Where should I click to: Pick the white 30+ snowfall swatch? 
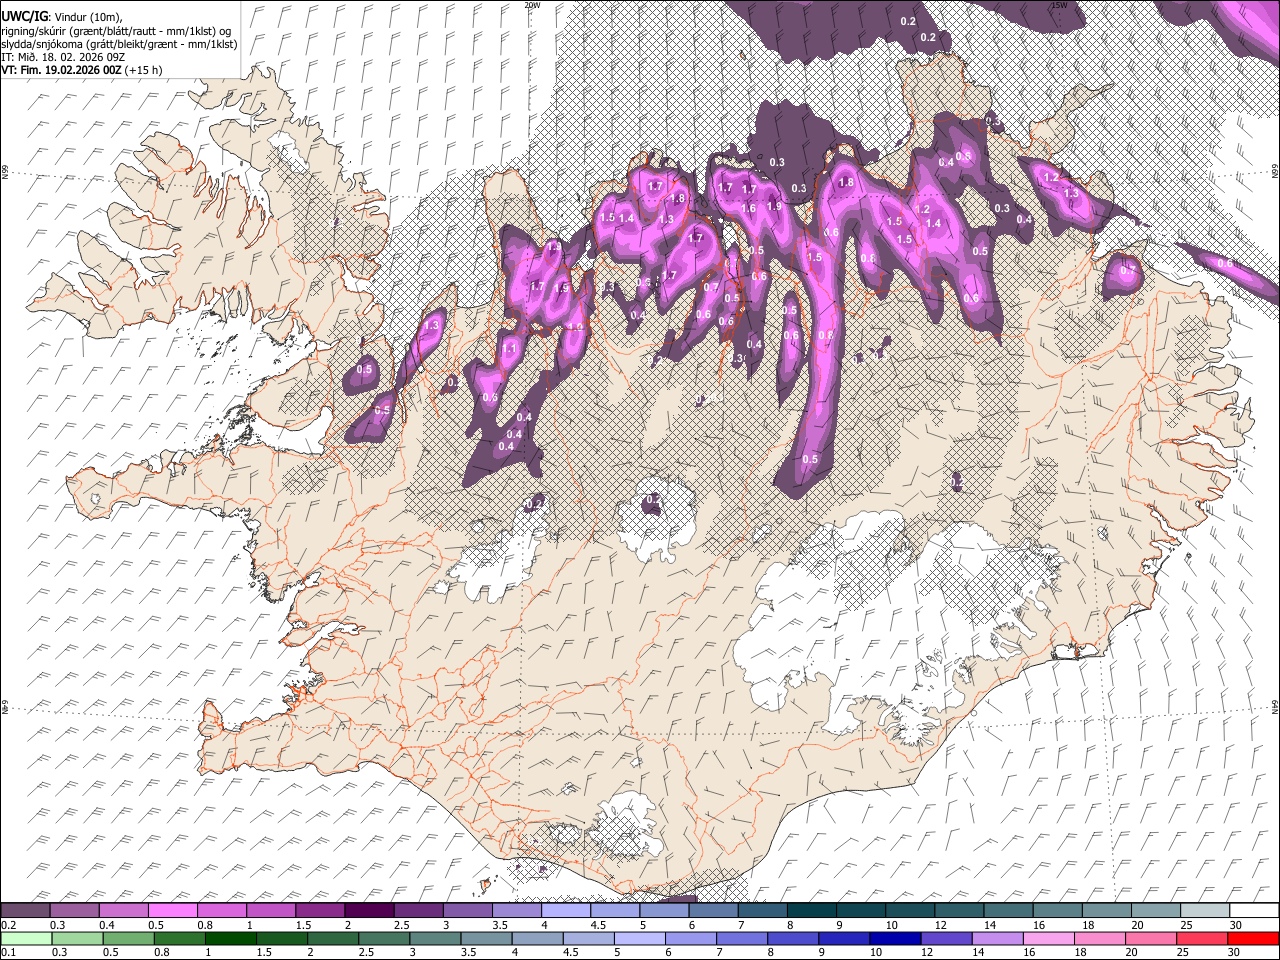point(1255,911)
